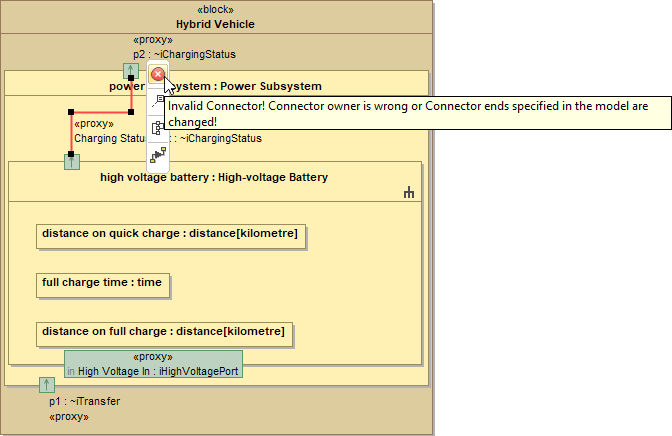Select the red connector's left corner handle
The image size is (672, 436).
71,112
